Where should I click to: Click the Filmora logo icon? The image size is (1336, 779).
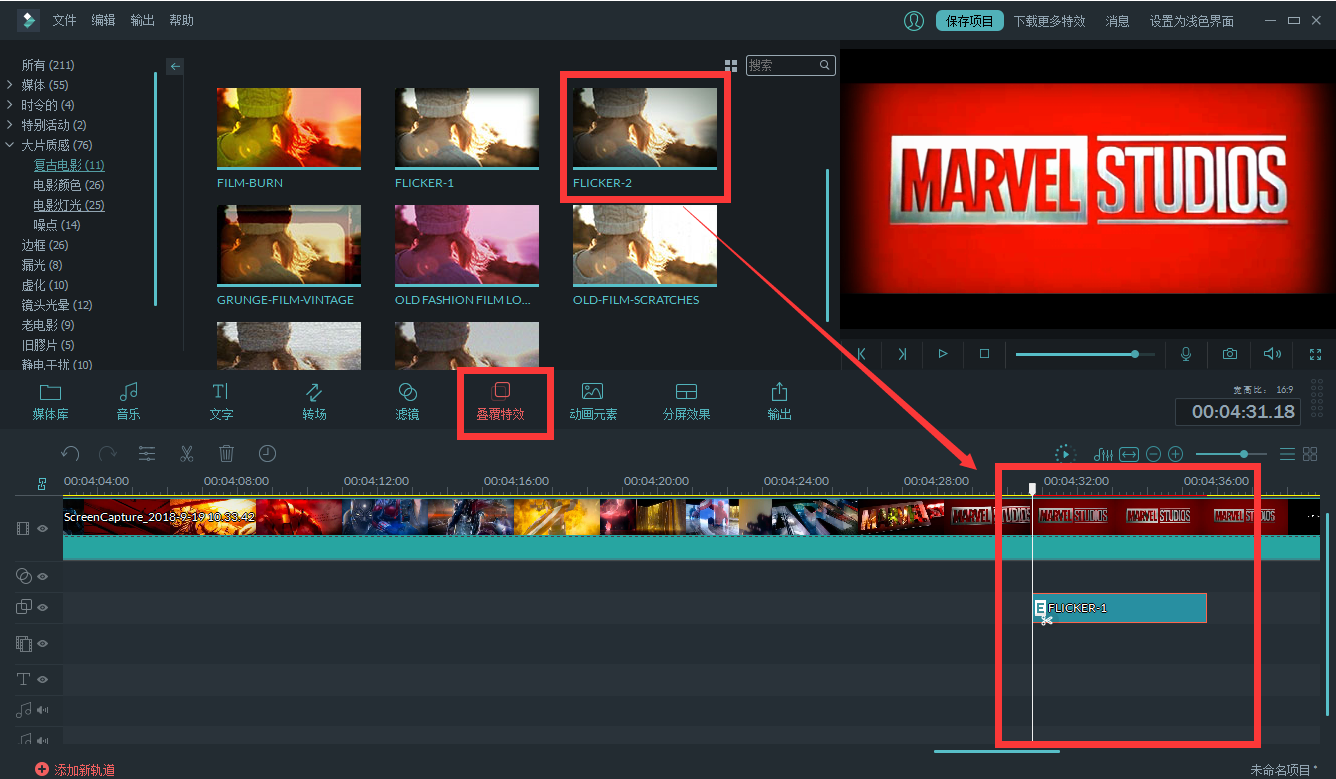[28, 20]
